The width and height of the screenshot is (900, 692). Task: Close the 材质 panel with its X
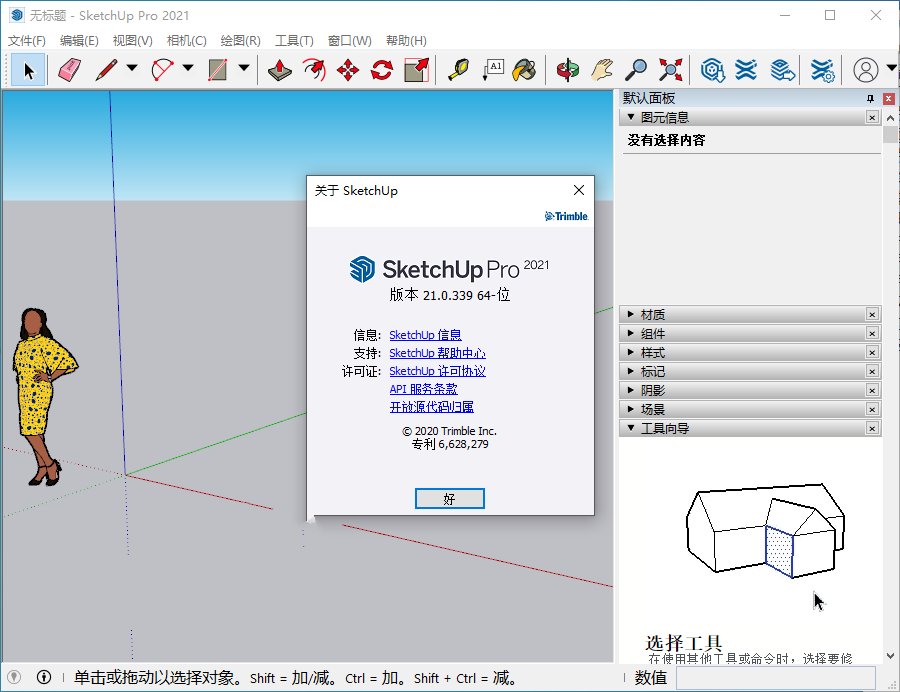click(x=872, y=314)
